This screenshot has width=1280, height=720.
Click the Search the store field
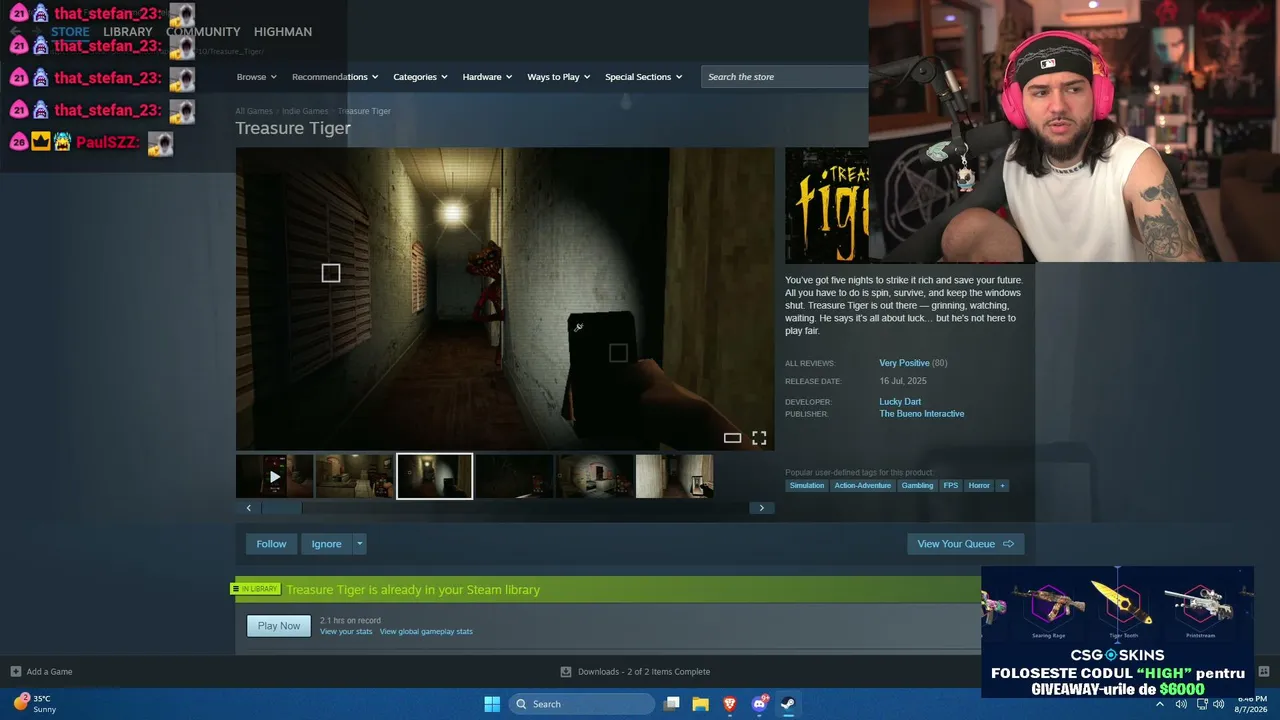point(785,77)
